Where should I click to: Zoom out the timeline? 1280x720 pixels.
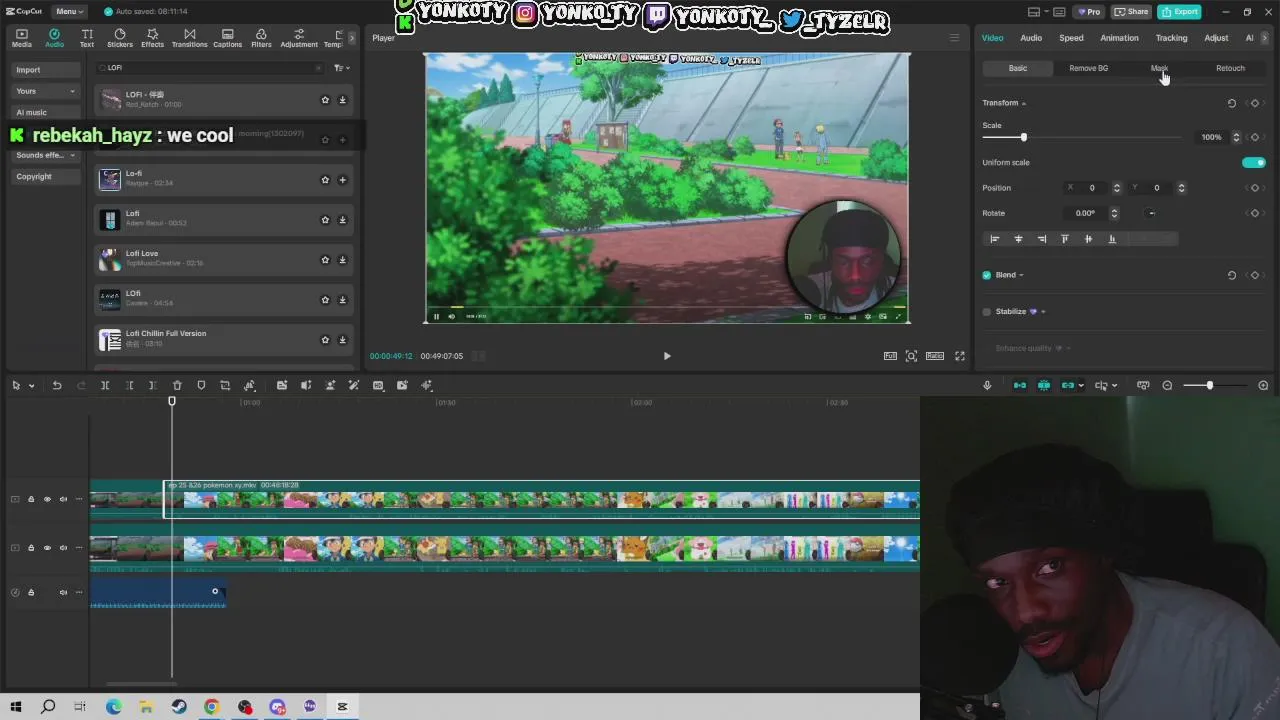coord(1167,385)
